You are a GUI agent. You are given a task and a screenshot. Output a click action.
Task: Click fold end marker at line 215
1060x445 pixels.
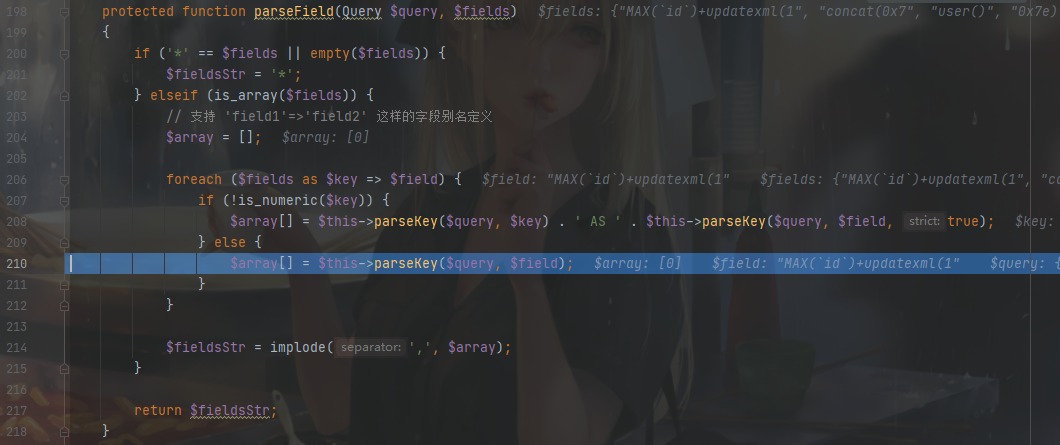[64, 369]
